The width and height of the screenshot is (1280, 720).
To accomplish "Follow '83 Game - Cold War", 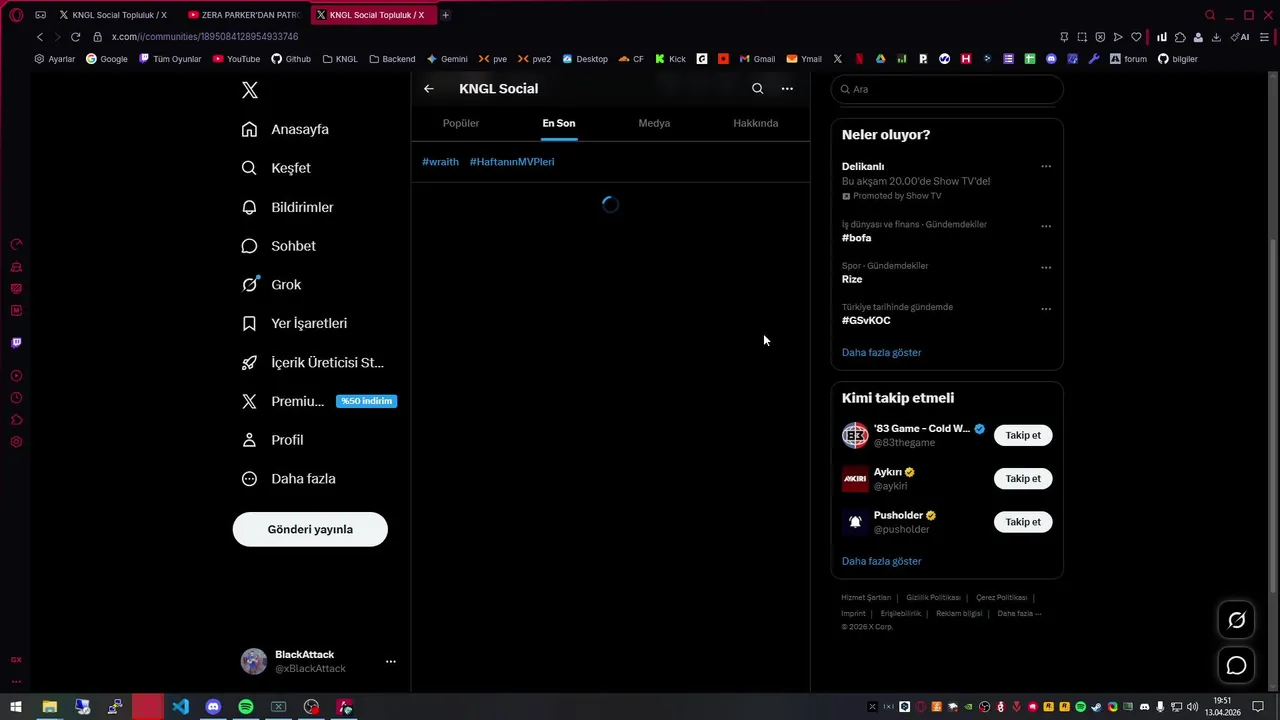I will pyautogui.click(x=1023, y=436).
